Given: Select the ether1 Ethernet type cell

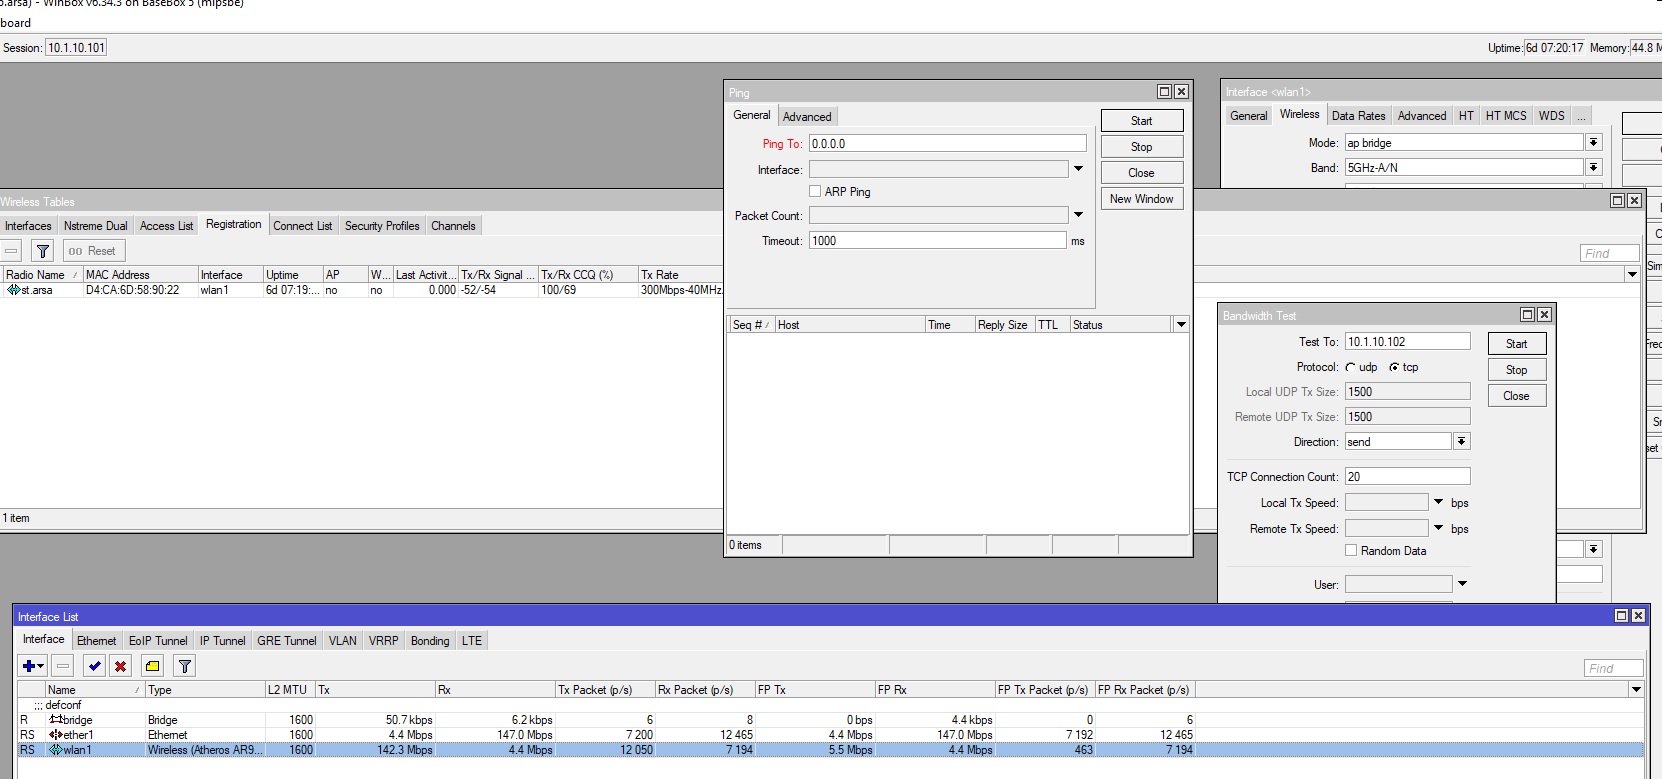Looking at the screenshot, I should 205,735.
